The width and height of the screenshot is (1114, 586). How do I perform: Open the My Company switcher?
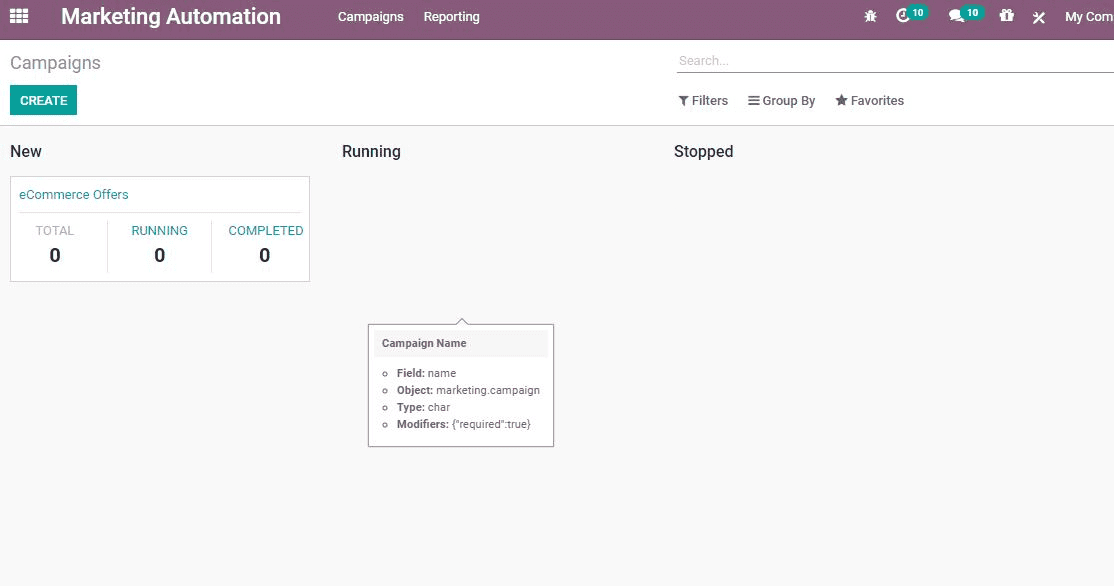tap(1088, 17)
